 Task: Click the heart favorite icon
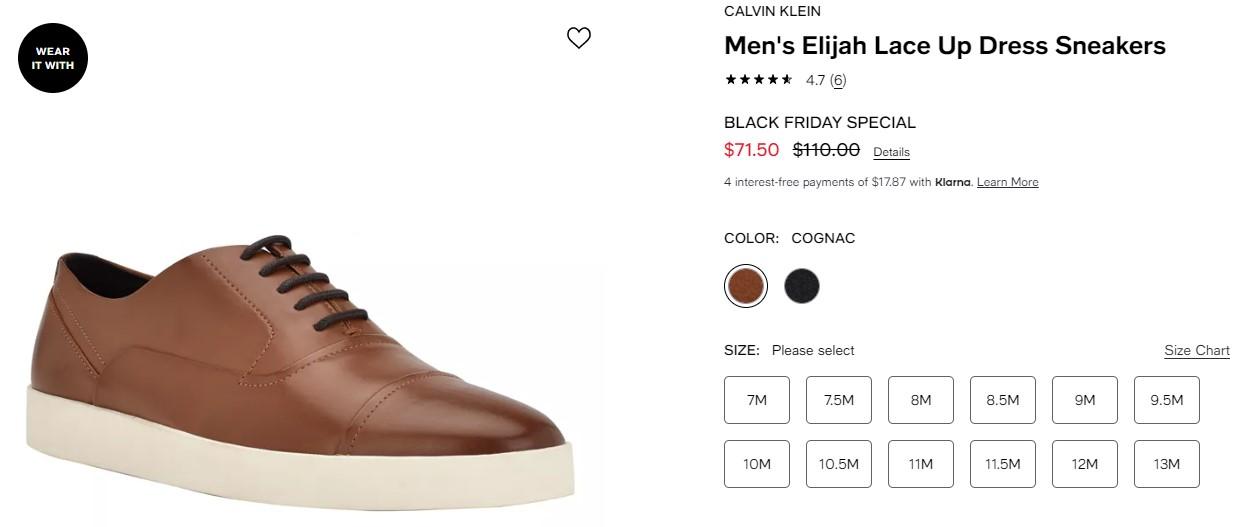[x=579, y=38]
